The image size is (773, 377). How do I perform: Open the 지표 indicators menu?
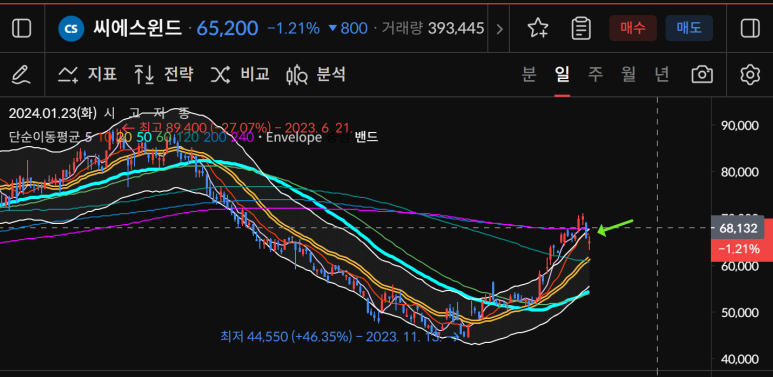tap(87, 75)
